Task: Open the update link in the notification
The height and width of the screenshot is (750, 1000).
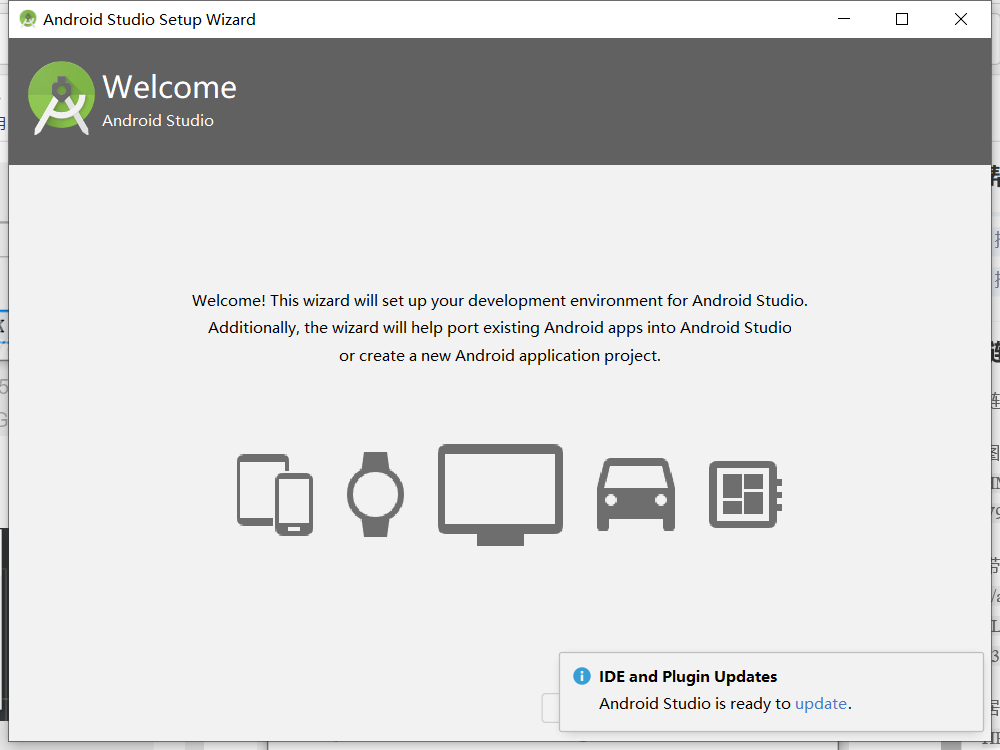Action: 821,703
